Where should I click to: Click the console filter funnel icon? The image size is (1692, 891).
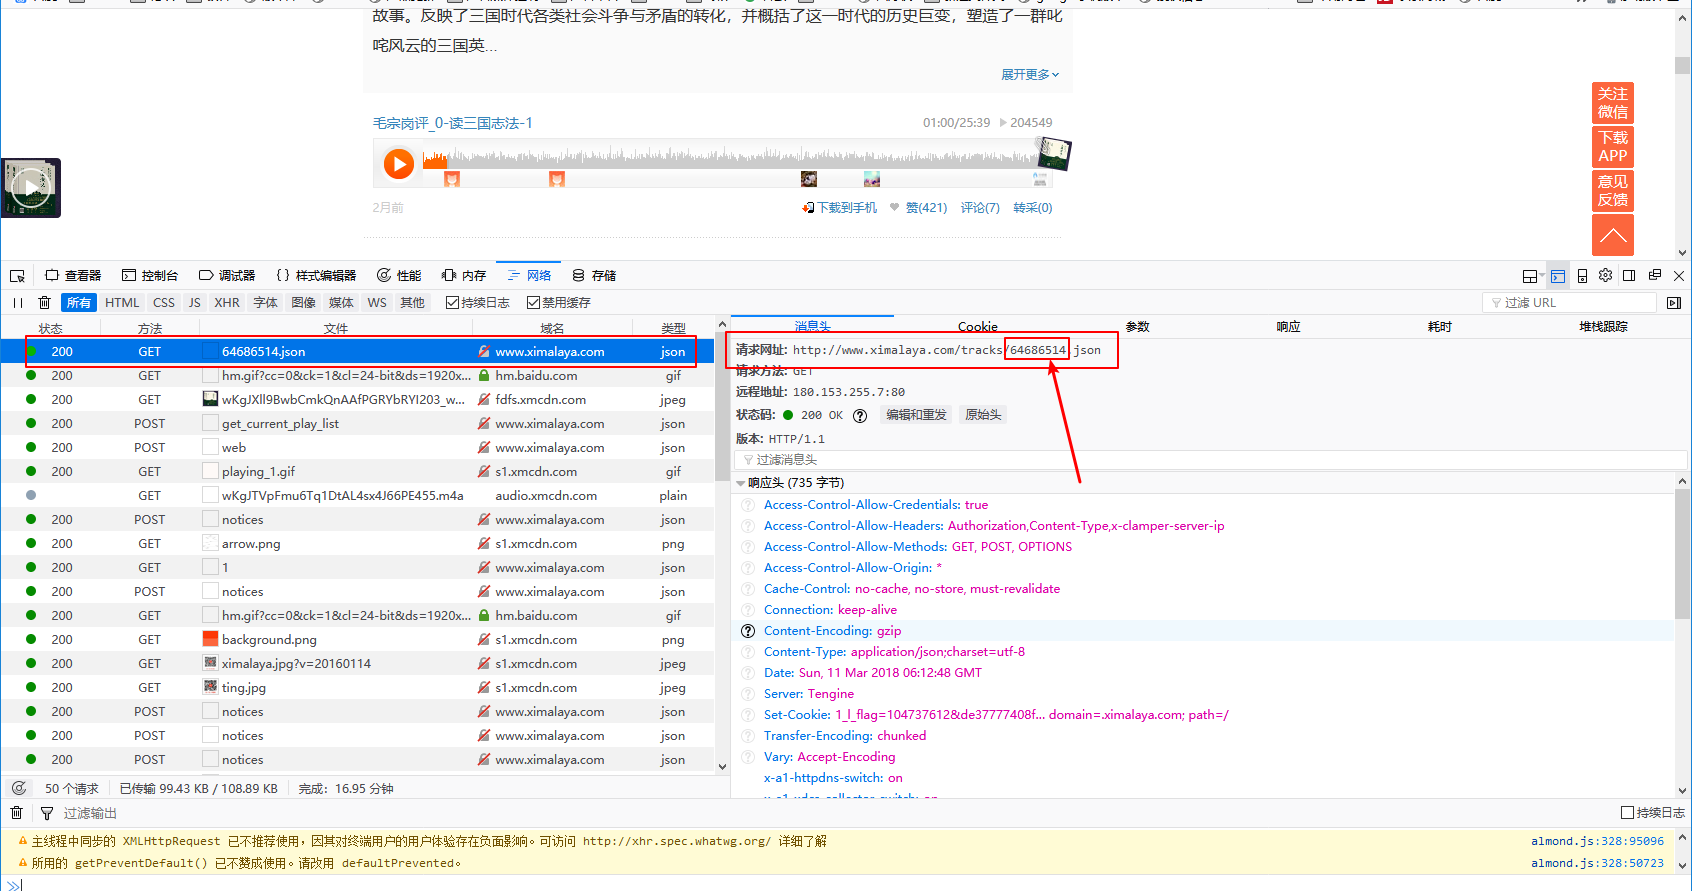pos(47,813)
